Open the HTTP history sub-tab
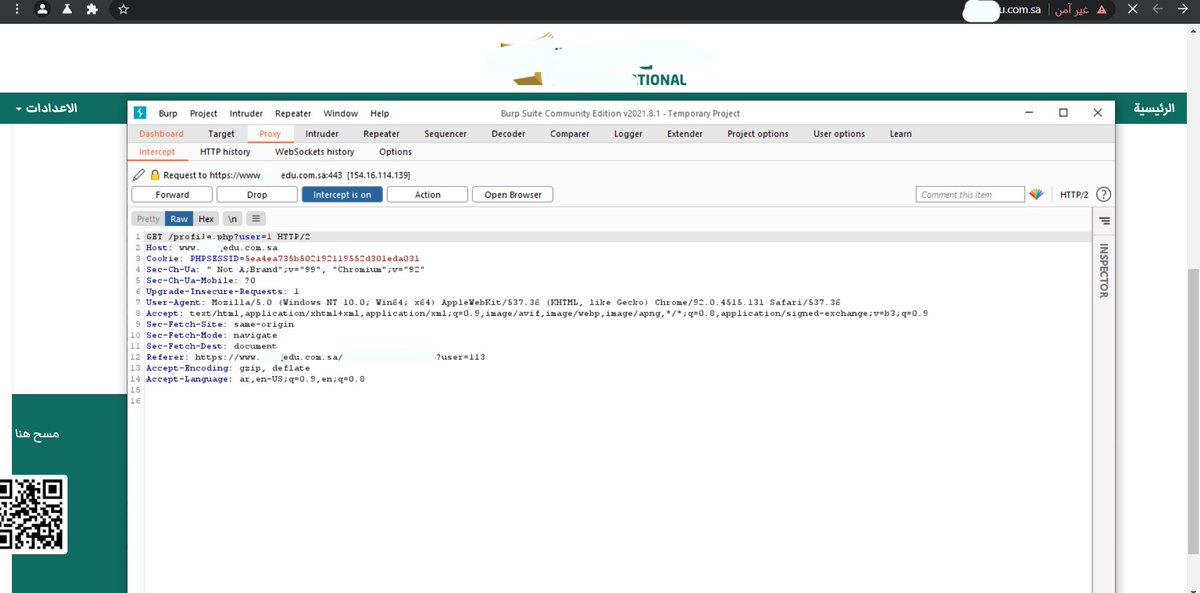This screenshot has width=1200, height=593. point(225,152)
